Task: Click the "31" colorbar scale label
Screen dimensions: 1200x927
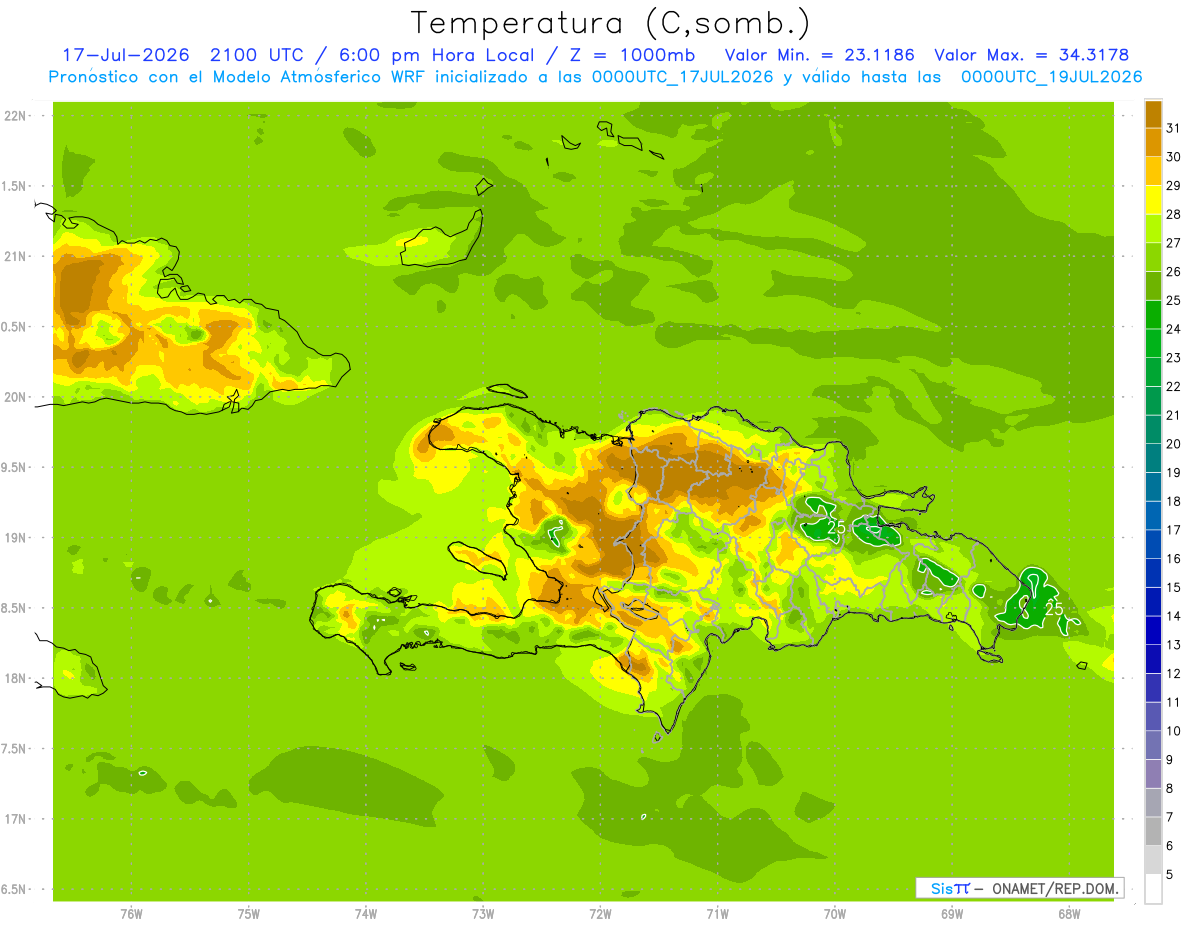Action: click(1174, 128)
